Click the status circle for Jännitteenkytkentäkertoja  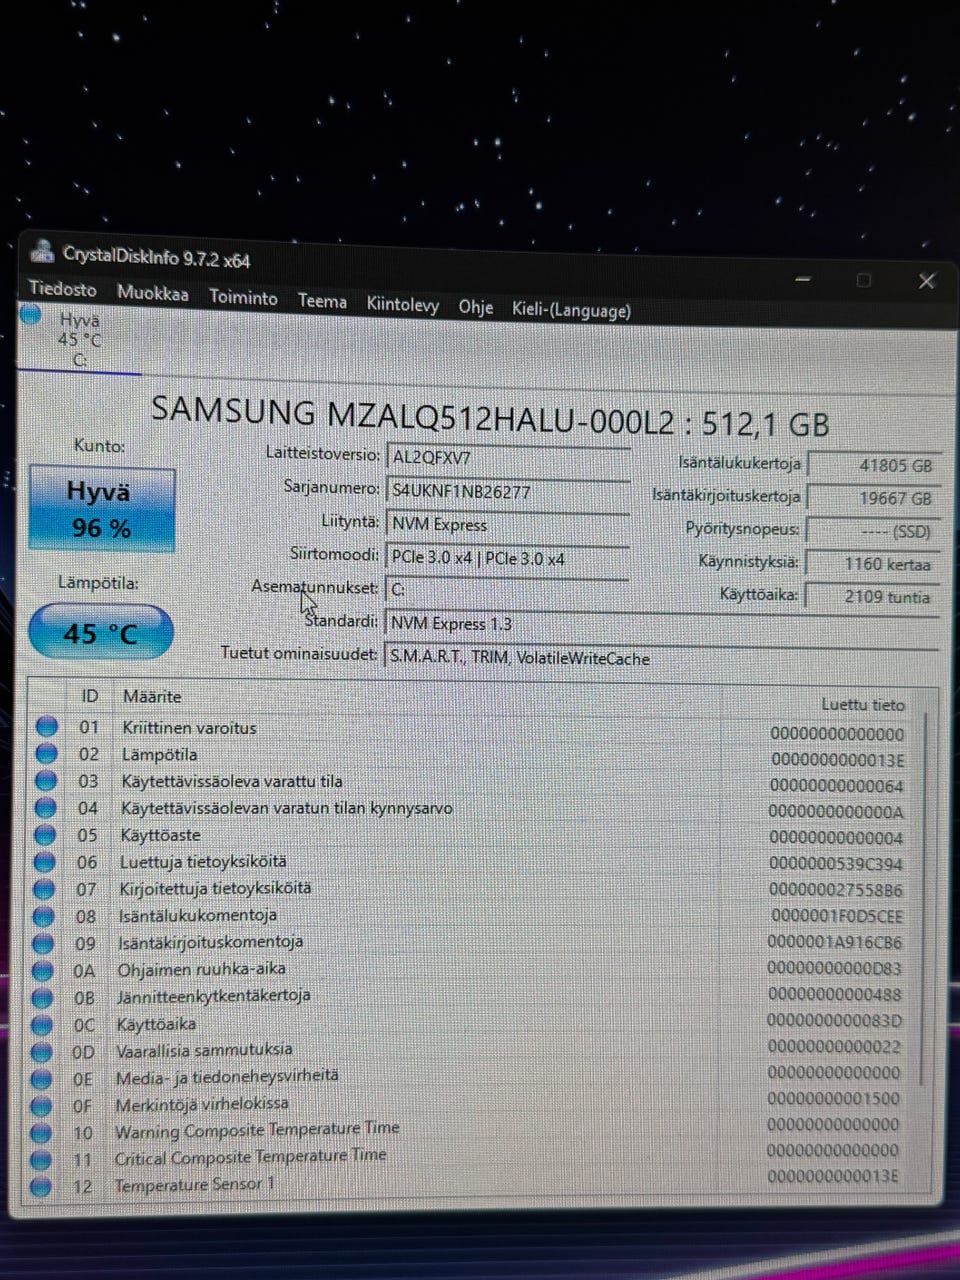(42, 997)
